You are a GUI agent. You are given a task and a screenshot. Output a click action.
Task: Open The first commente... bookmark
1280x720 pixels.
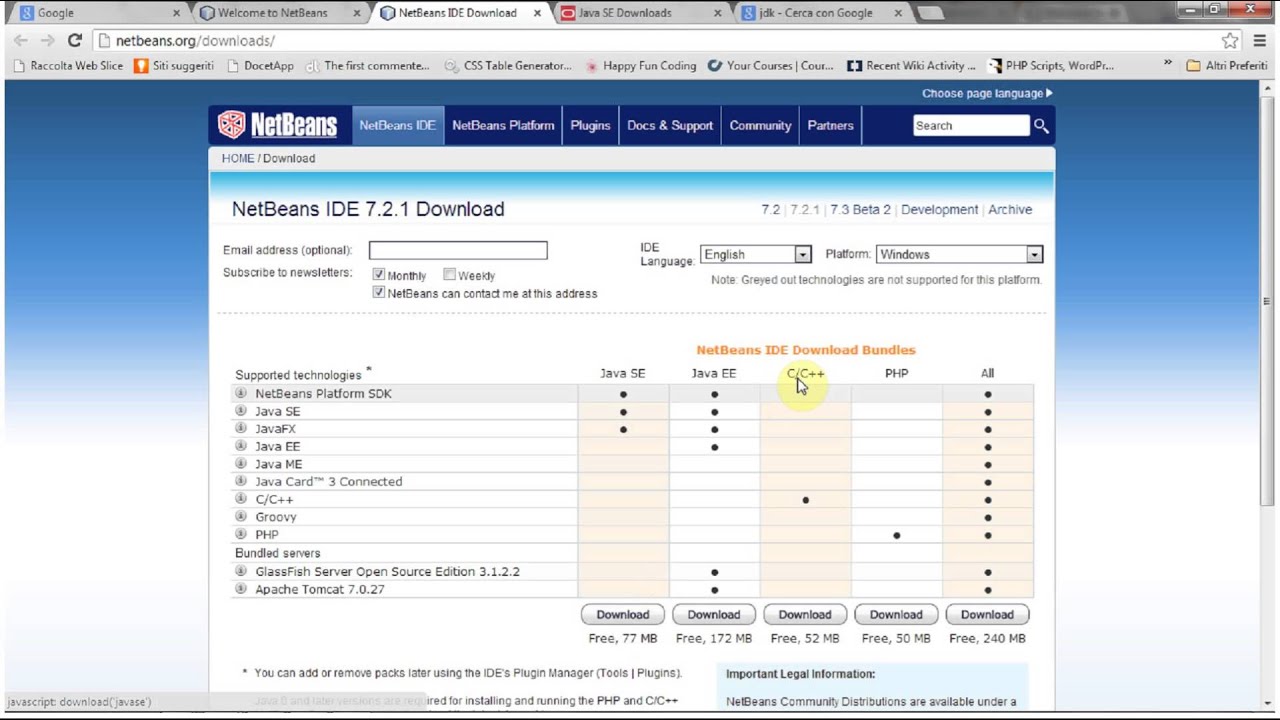[x=368, y=66]
